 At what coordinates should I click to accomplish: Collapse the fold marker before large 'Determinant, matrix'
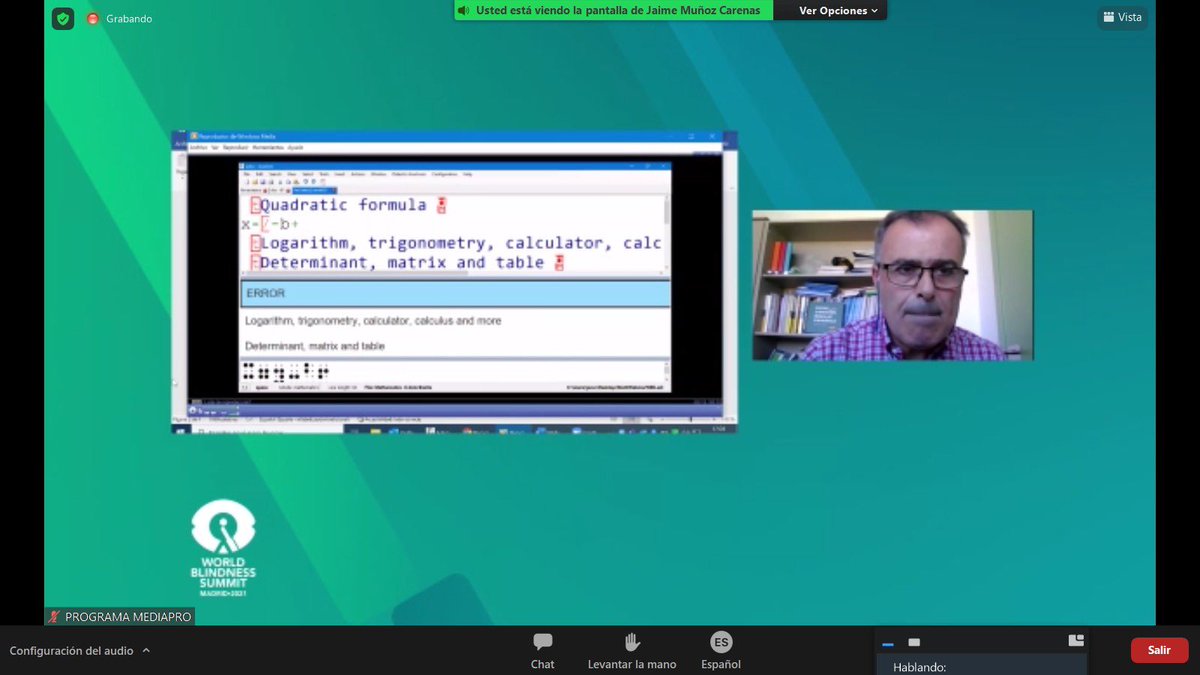(255, 263)
